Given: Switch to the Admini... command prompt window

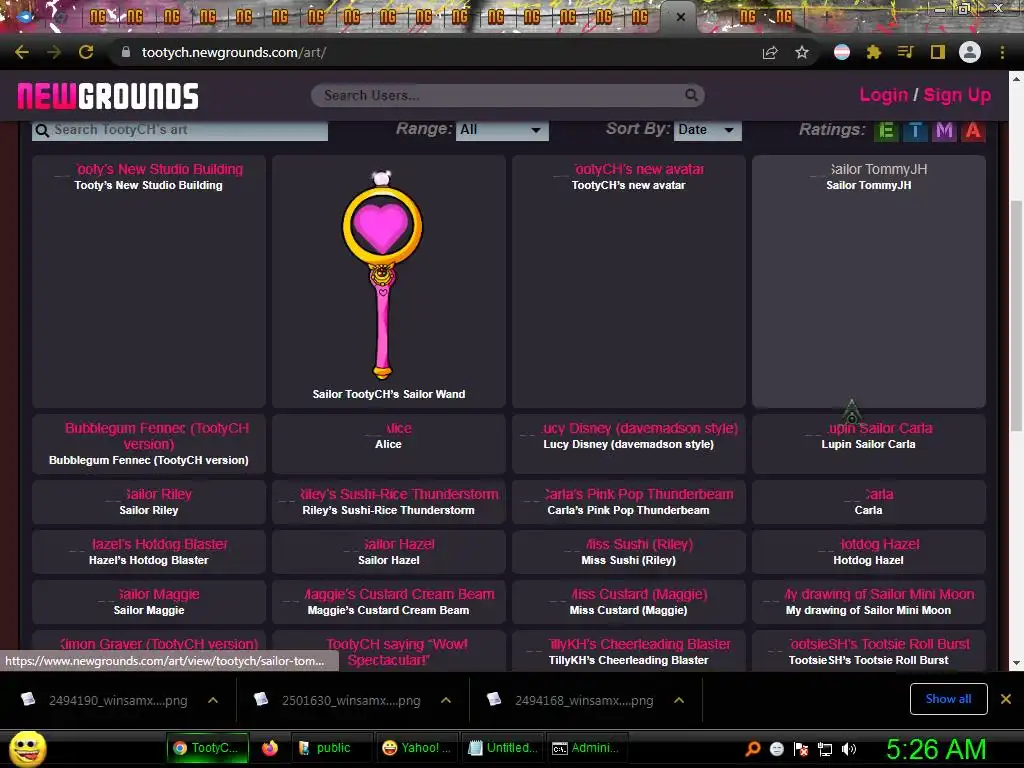Looking at the screenshot, I should (586, 748).
